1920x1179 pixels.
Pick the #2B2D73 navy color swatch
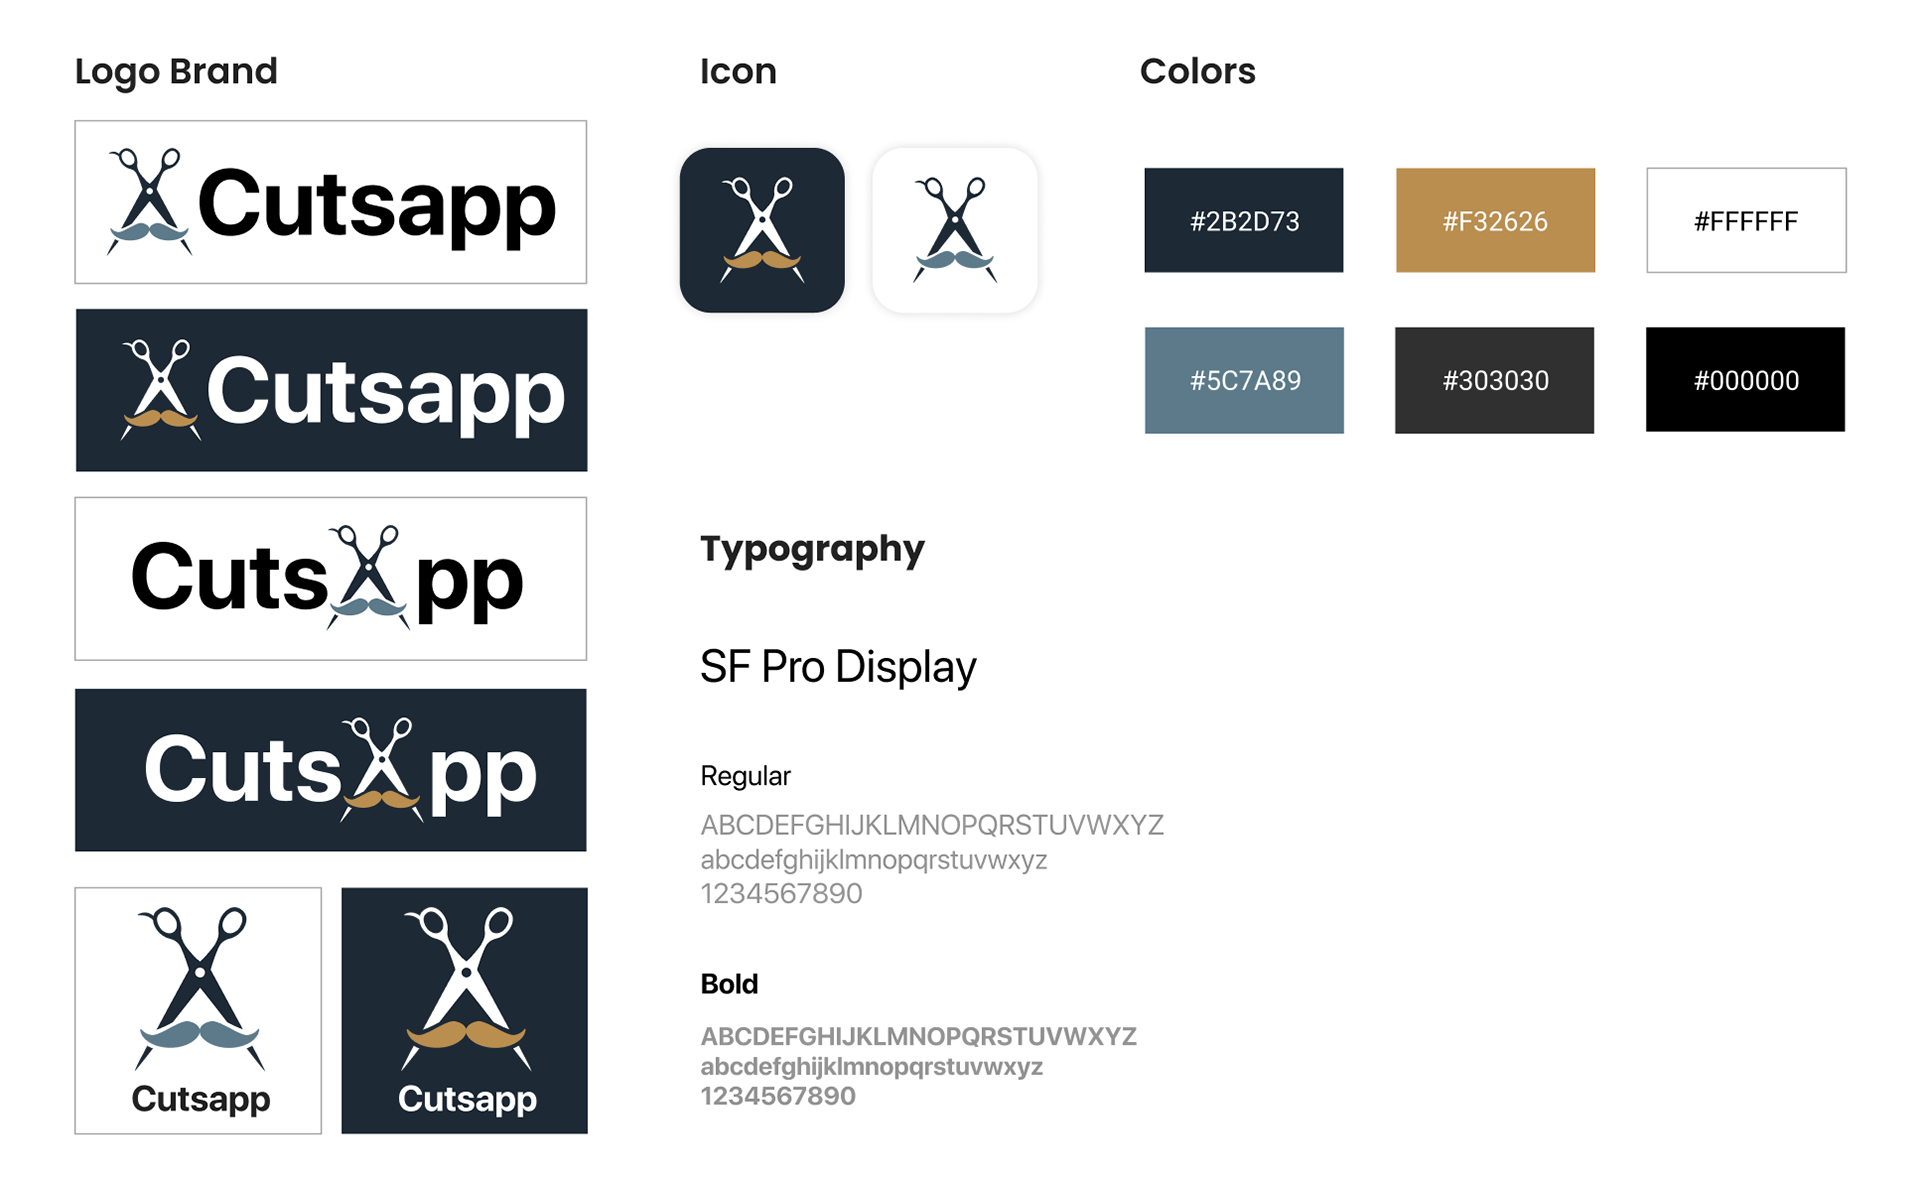point(1244,220)
